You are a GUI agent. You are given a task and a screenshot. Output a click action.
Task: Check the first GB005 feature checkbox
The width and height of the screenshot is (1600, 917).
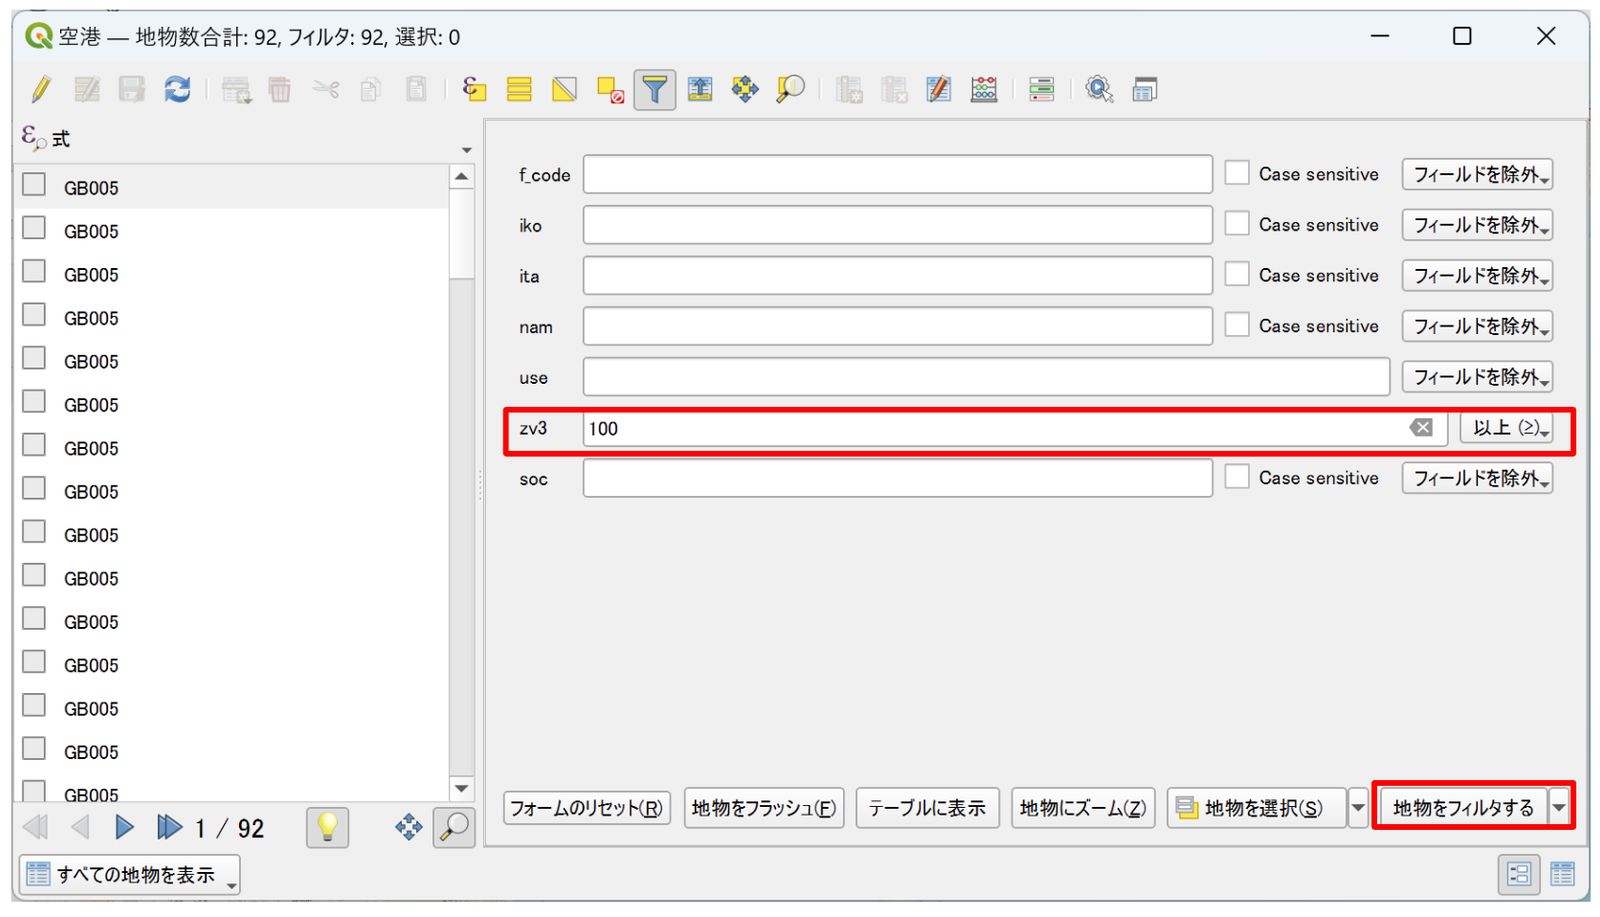(35, 185)
